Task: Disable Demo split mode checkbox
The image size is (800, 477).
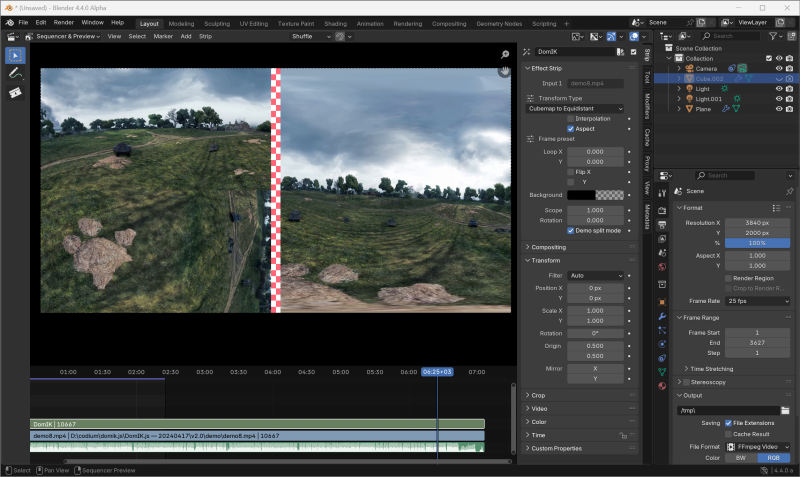Action: pyautogui.click(x=570, y=231)
